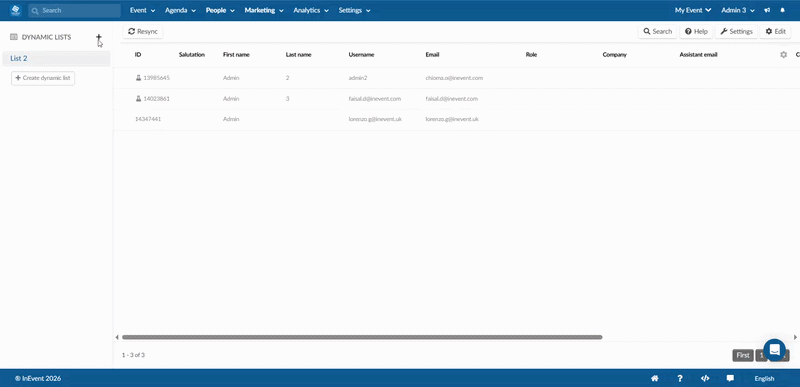Click the Company column header
The width and height of the screenshot is (800, 387).
click(x=614, y=55)
